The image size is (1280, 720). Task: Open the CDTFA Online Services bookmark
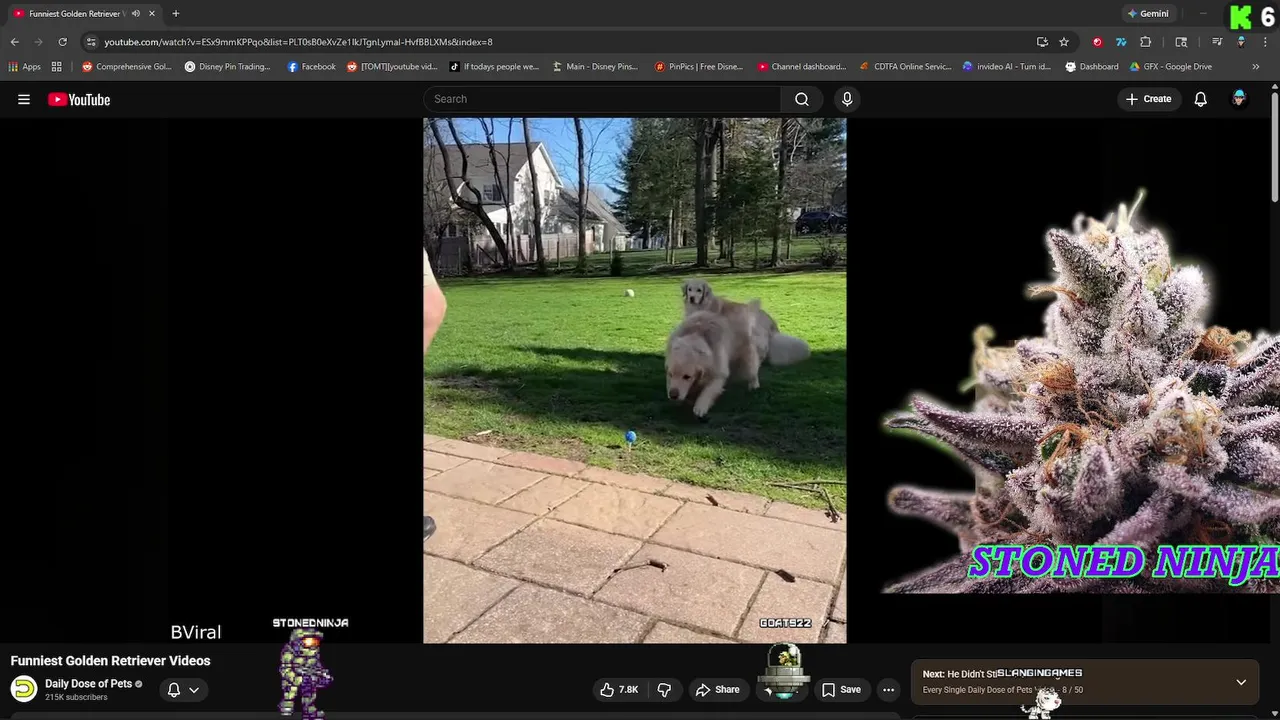[x=906, y=67]
